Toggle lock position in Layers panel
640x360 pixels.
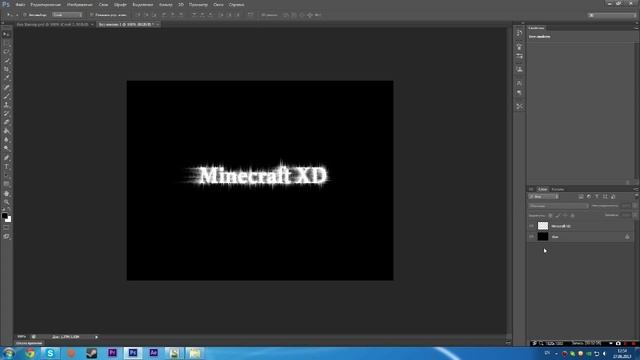coord(565,216)
